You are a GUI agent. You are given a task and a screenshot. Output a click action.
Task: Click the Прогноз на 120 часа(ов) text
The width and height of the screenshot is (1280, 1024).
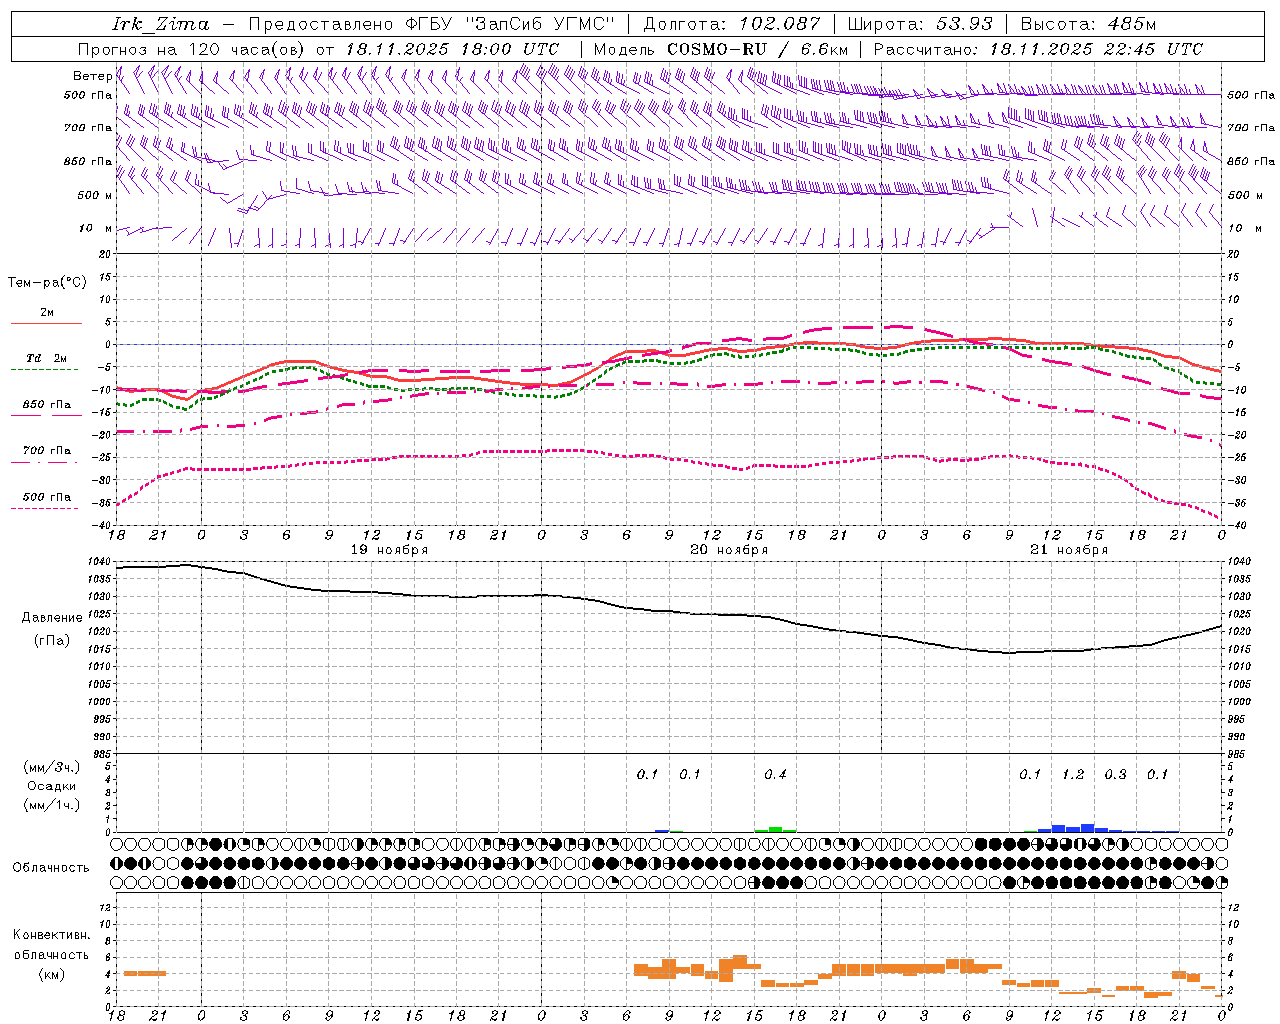[x=192, y=49]
